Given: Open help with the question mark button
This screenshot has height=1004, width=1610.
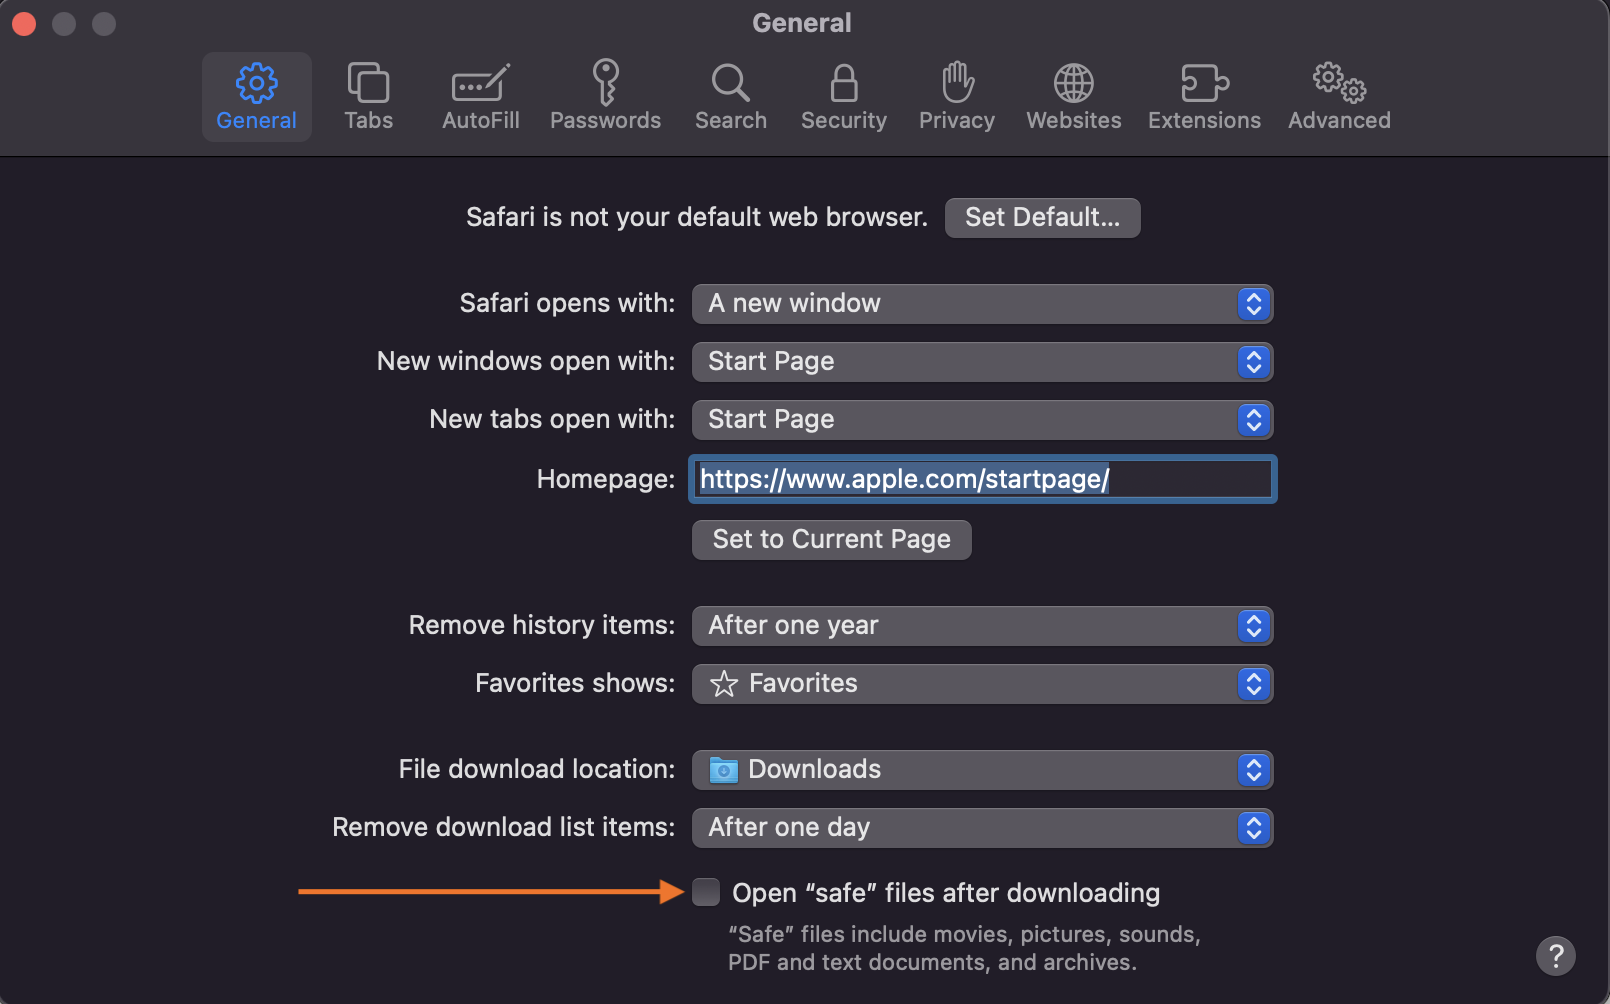Looking at the screenshot, I should pyautogui.click(x=1555, y=956).
